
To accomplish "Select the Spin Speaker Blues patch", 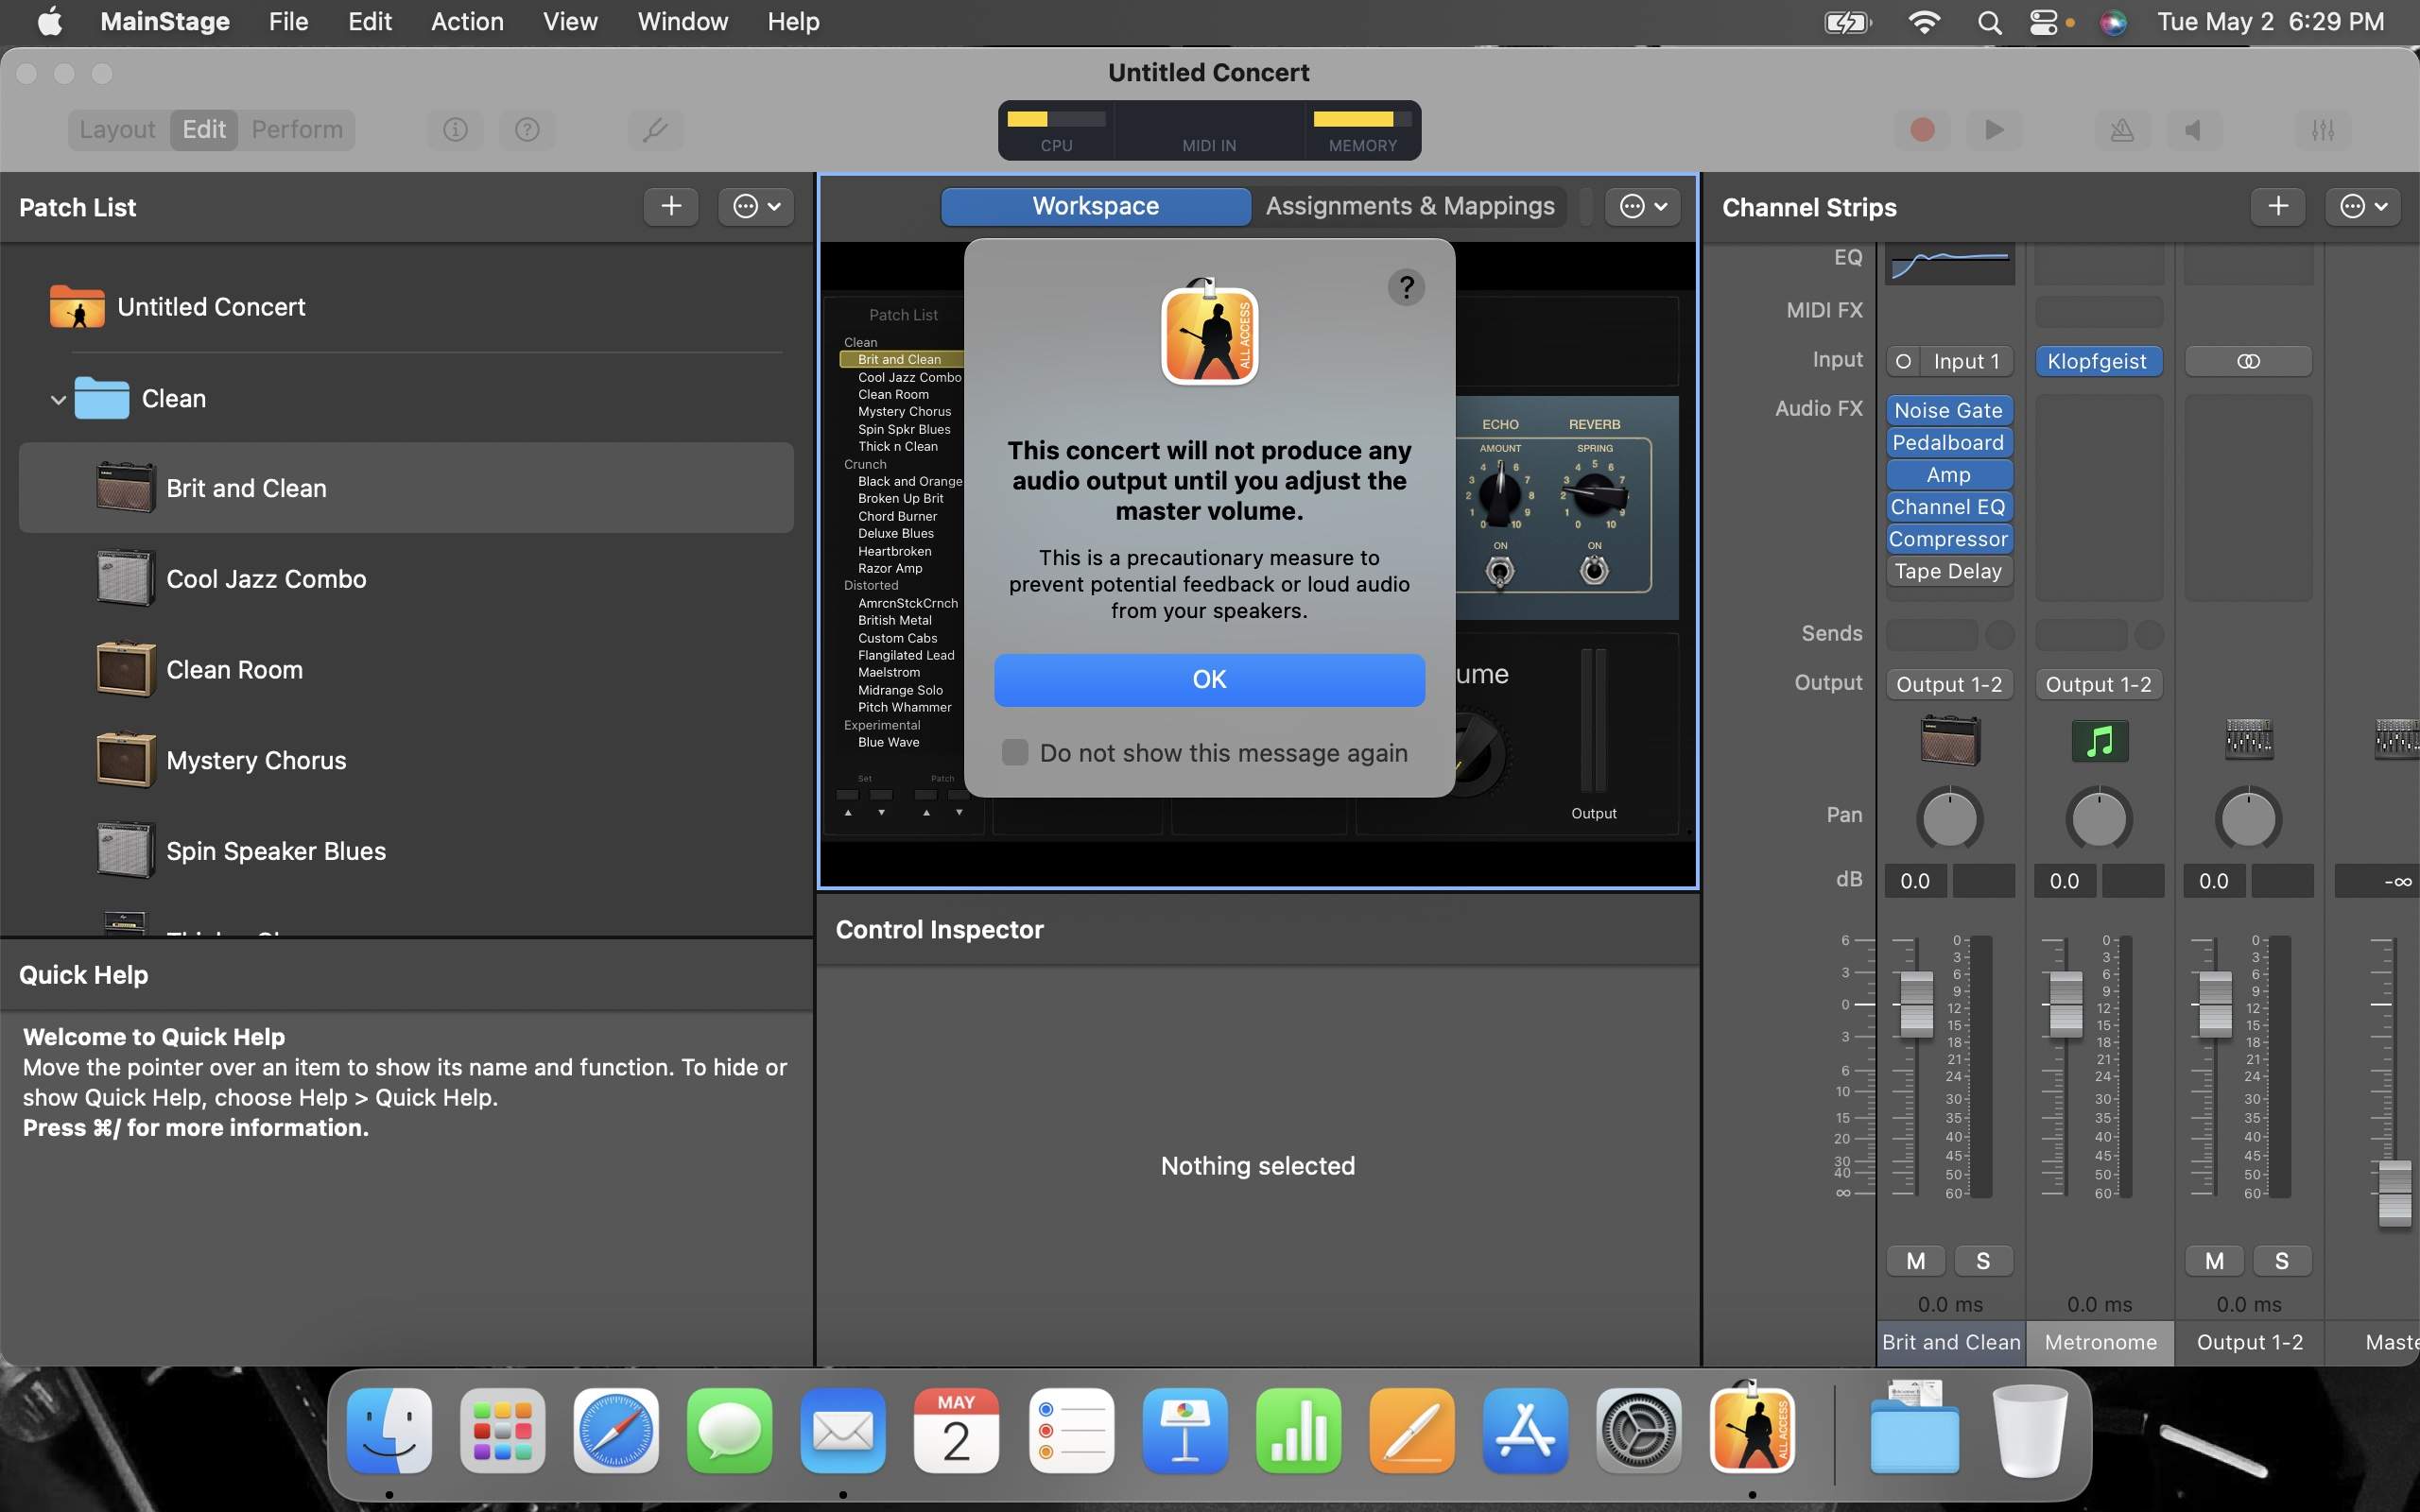I will tap(406, 851).
